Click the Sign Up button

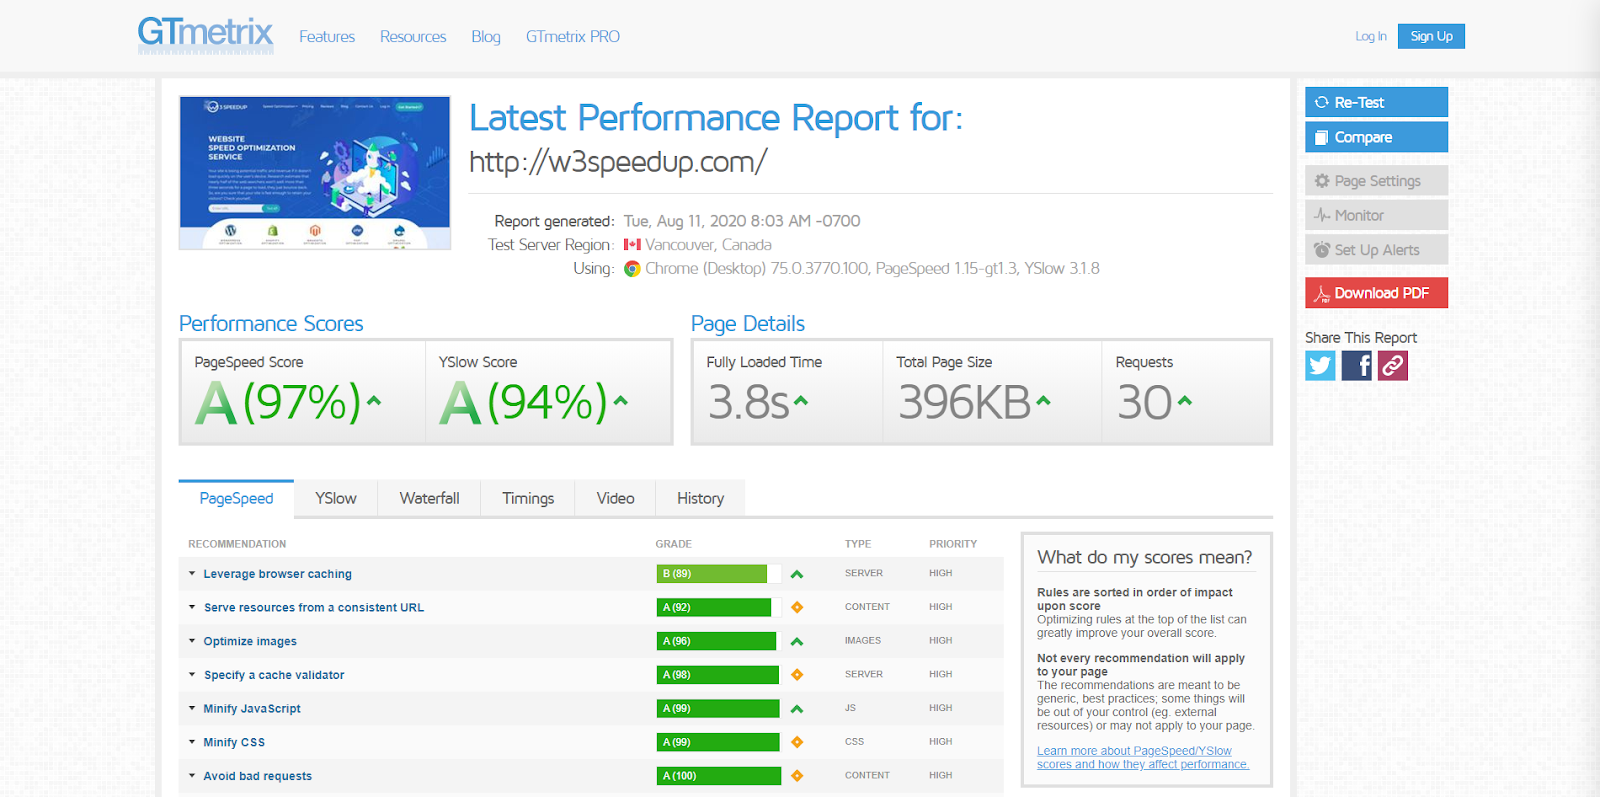coord(1431,36)
